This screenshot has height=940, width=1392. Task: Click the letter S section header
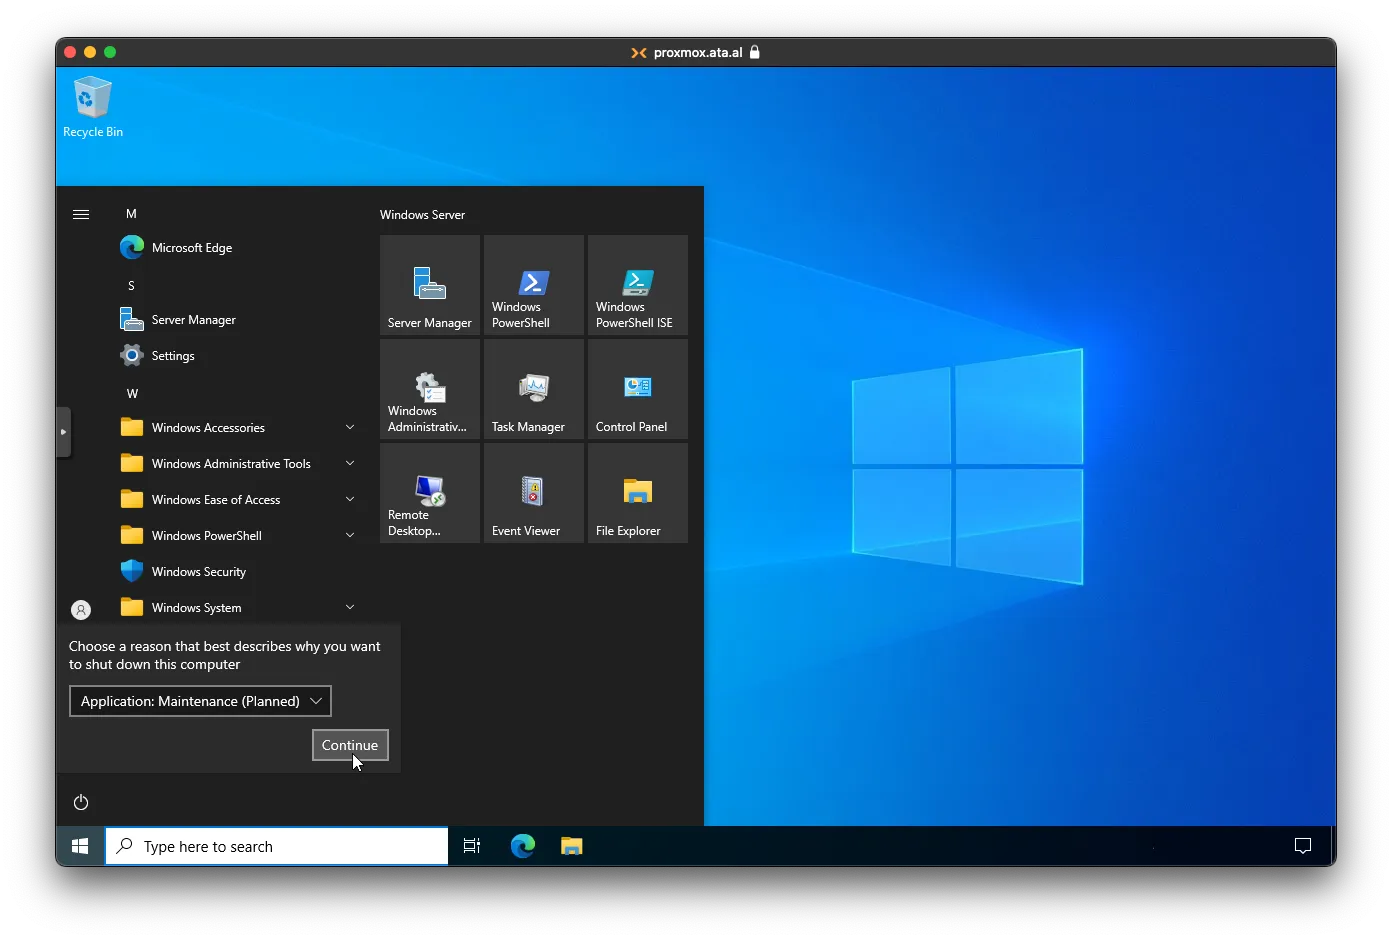(131, 286)
